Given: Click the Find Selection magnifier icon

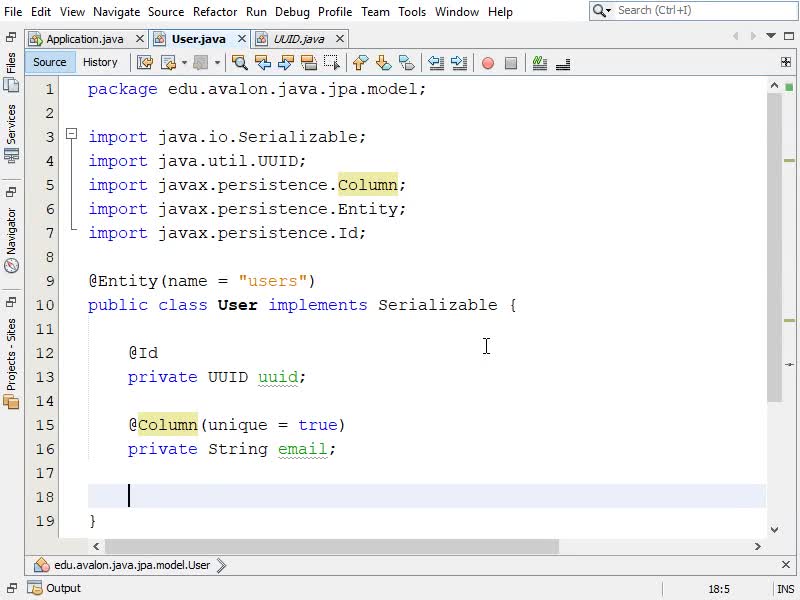Looking at the screenshot, I should (x=239, y=63).
